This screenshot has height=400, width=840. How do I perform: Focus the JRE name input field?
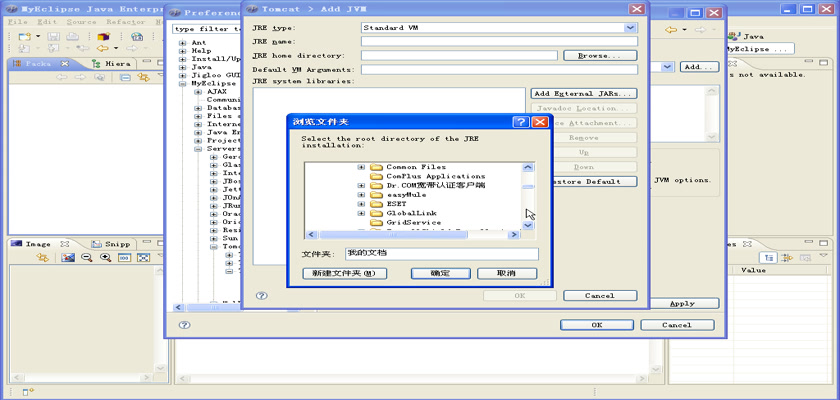pos(499,42)
